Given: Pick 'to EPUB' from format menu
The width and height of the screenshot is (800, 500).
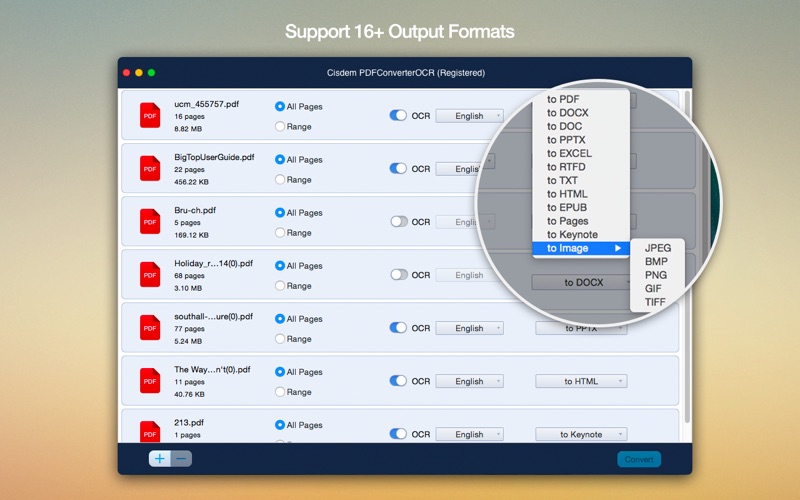Looking at the screenshot, I should (x=581, y=207).
